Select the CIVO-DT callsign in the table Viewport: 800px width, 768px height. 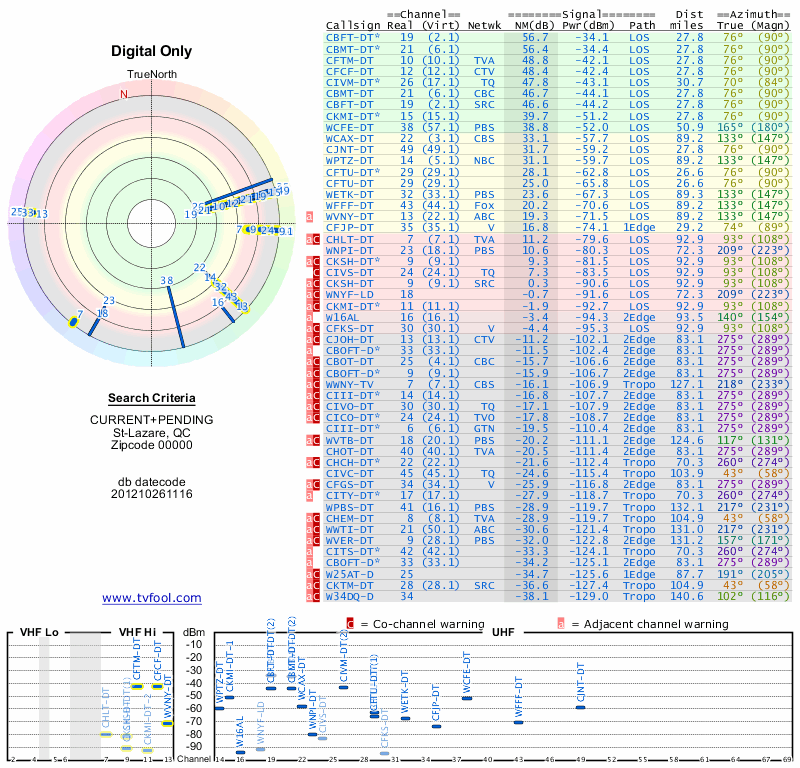(350, 406)
